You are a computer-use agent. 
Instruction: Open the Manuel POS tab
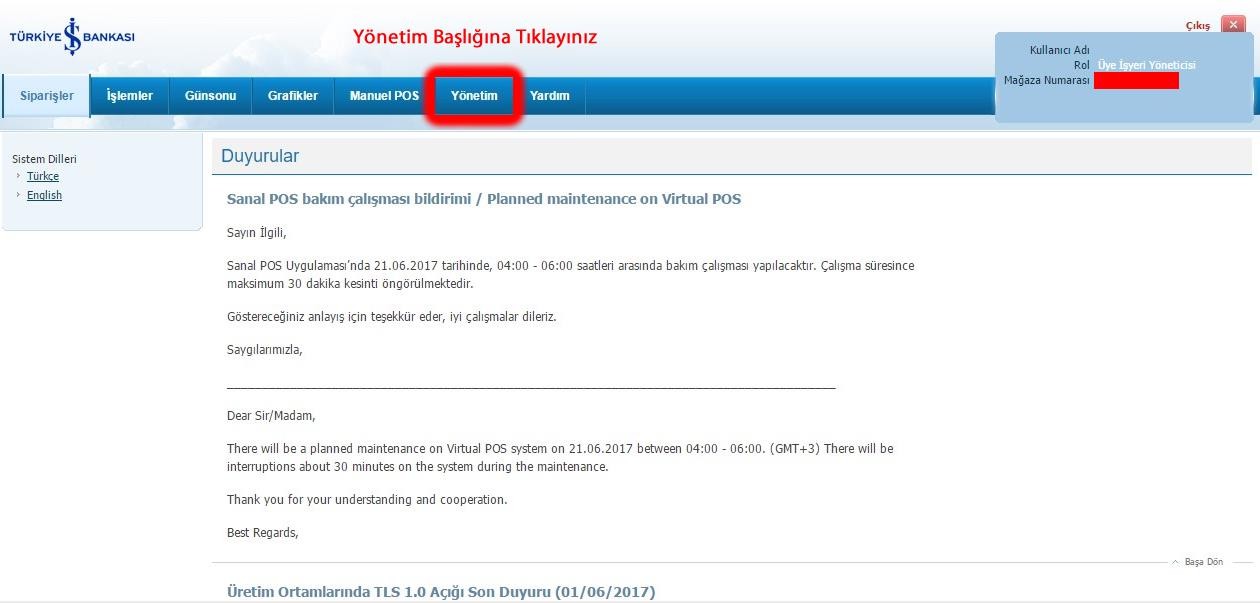click(384, 96)
